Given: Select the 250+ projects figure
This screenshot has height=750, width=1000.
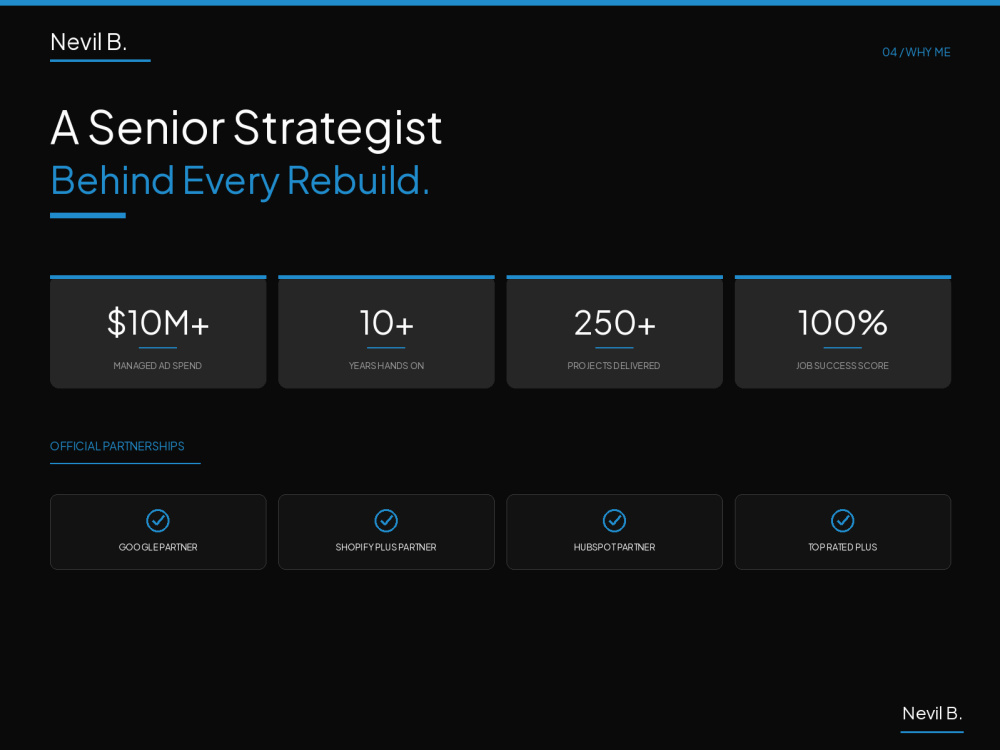Looking at the screenshot, I should pyautogui.click(x=614, y=322).
